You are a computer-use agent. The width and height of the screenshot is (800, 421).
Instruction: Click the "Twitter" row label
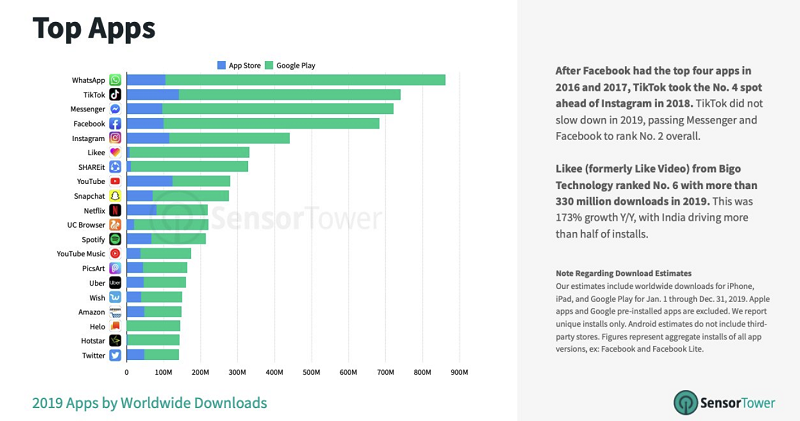(x=94, y=355)
